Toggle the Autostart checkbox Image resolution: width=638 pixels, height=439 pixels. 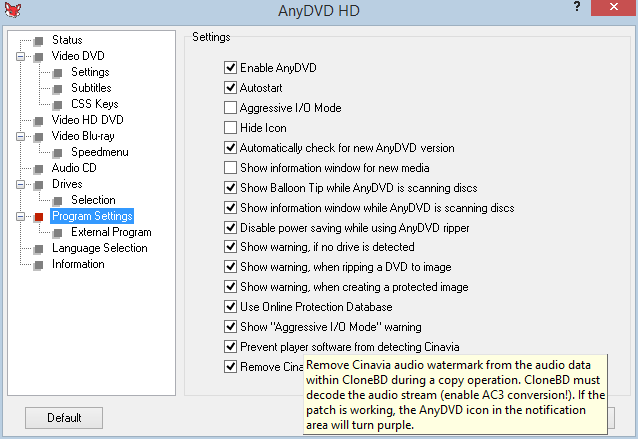pos(230,87)
